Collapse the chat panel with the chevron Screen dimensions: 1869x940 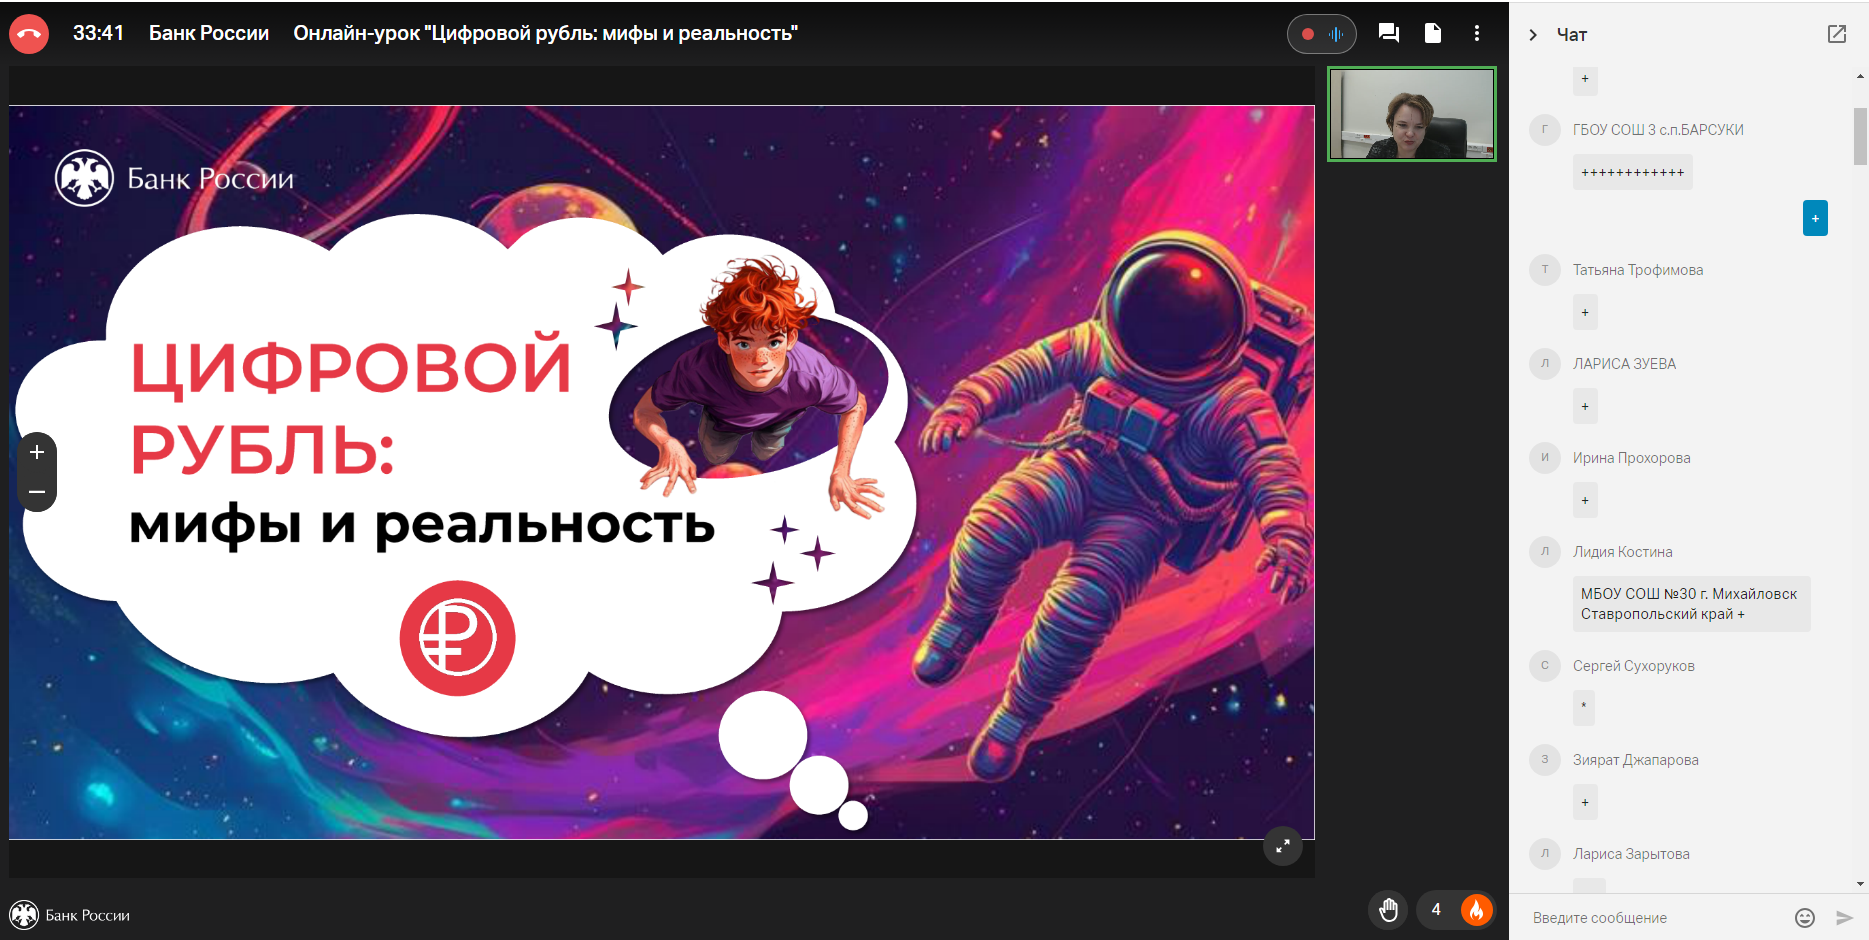pos(1533,35)
